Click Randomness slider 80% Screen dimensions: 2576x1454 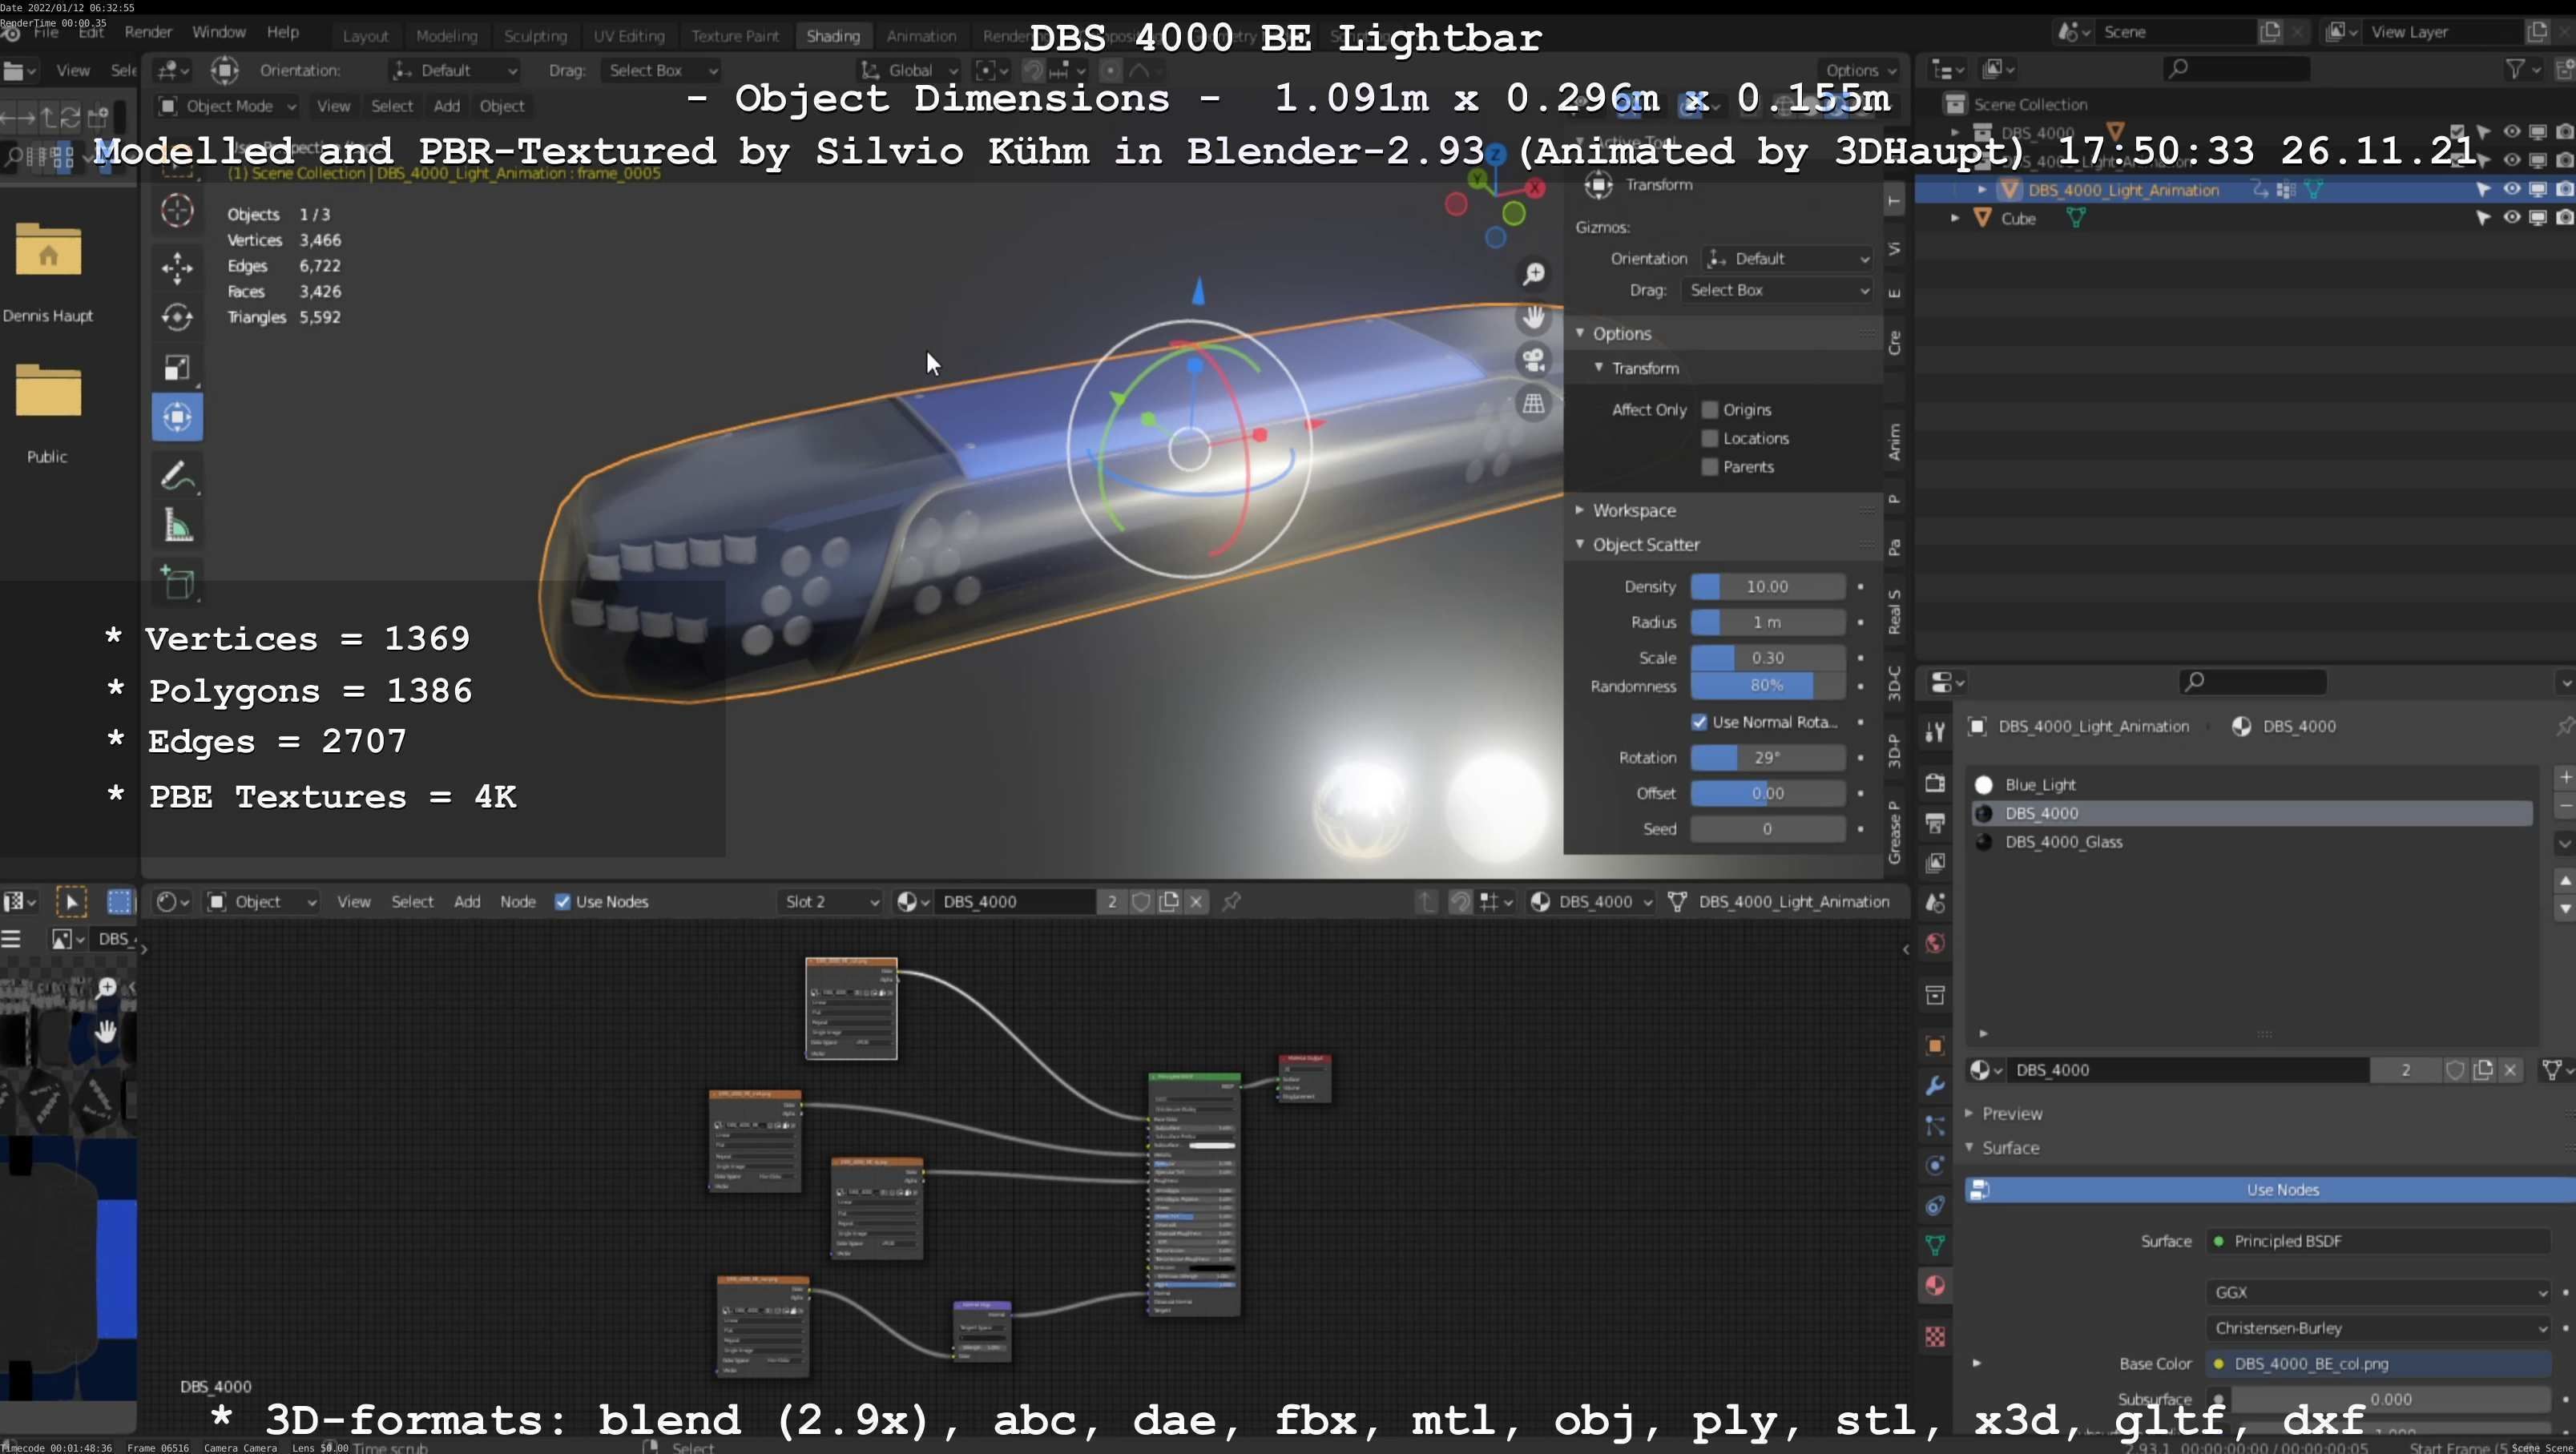pyautogui.click(x=1767, y=686)
